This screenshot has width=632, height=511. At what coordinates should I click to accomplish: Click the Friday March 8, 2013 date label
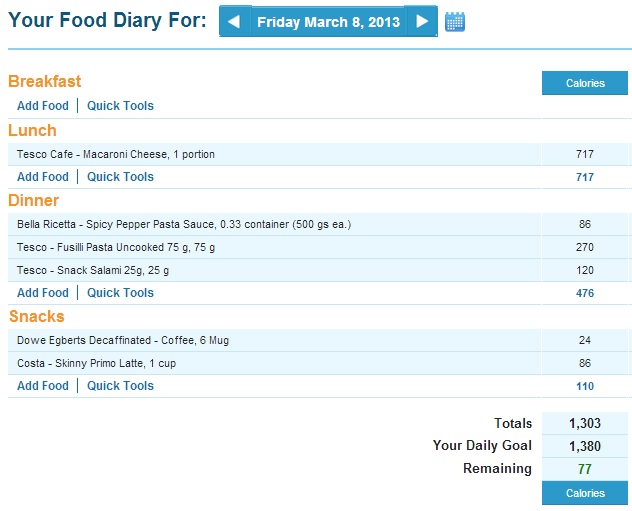coord(328,22)
